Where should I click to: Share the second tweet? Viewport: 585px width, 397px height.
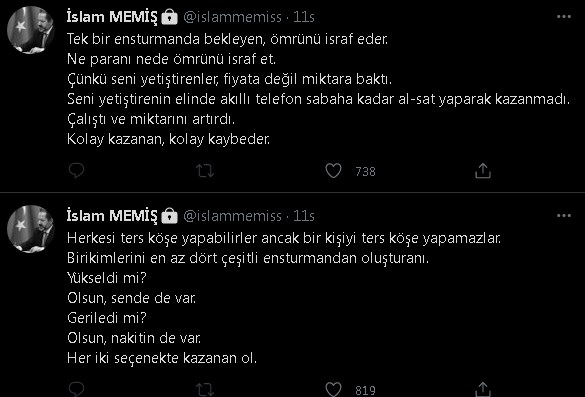tap(483, 390)
